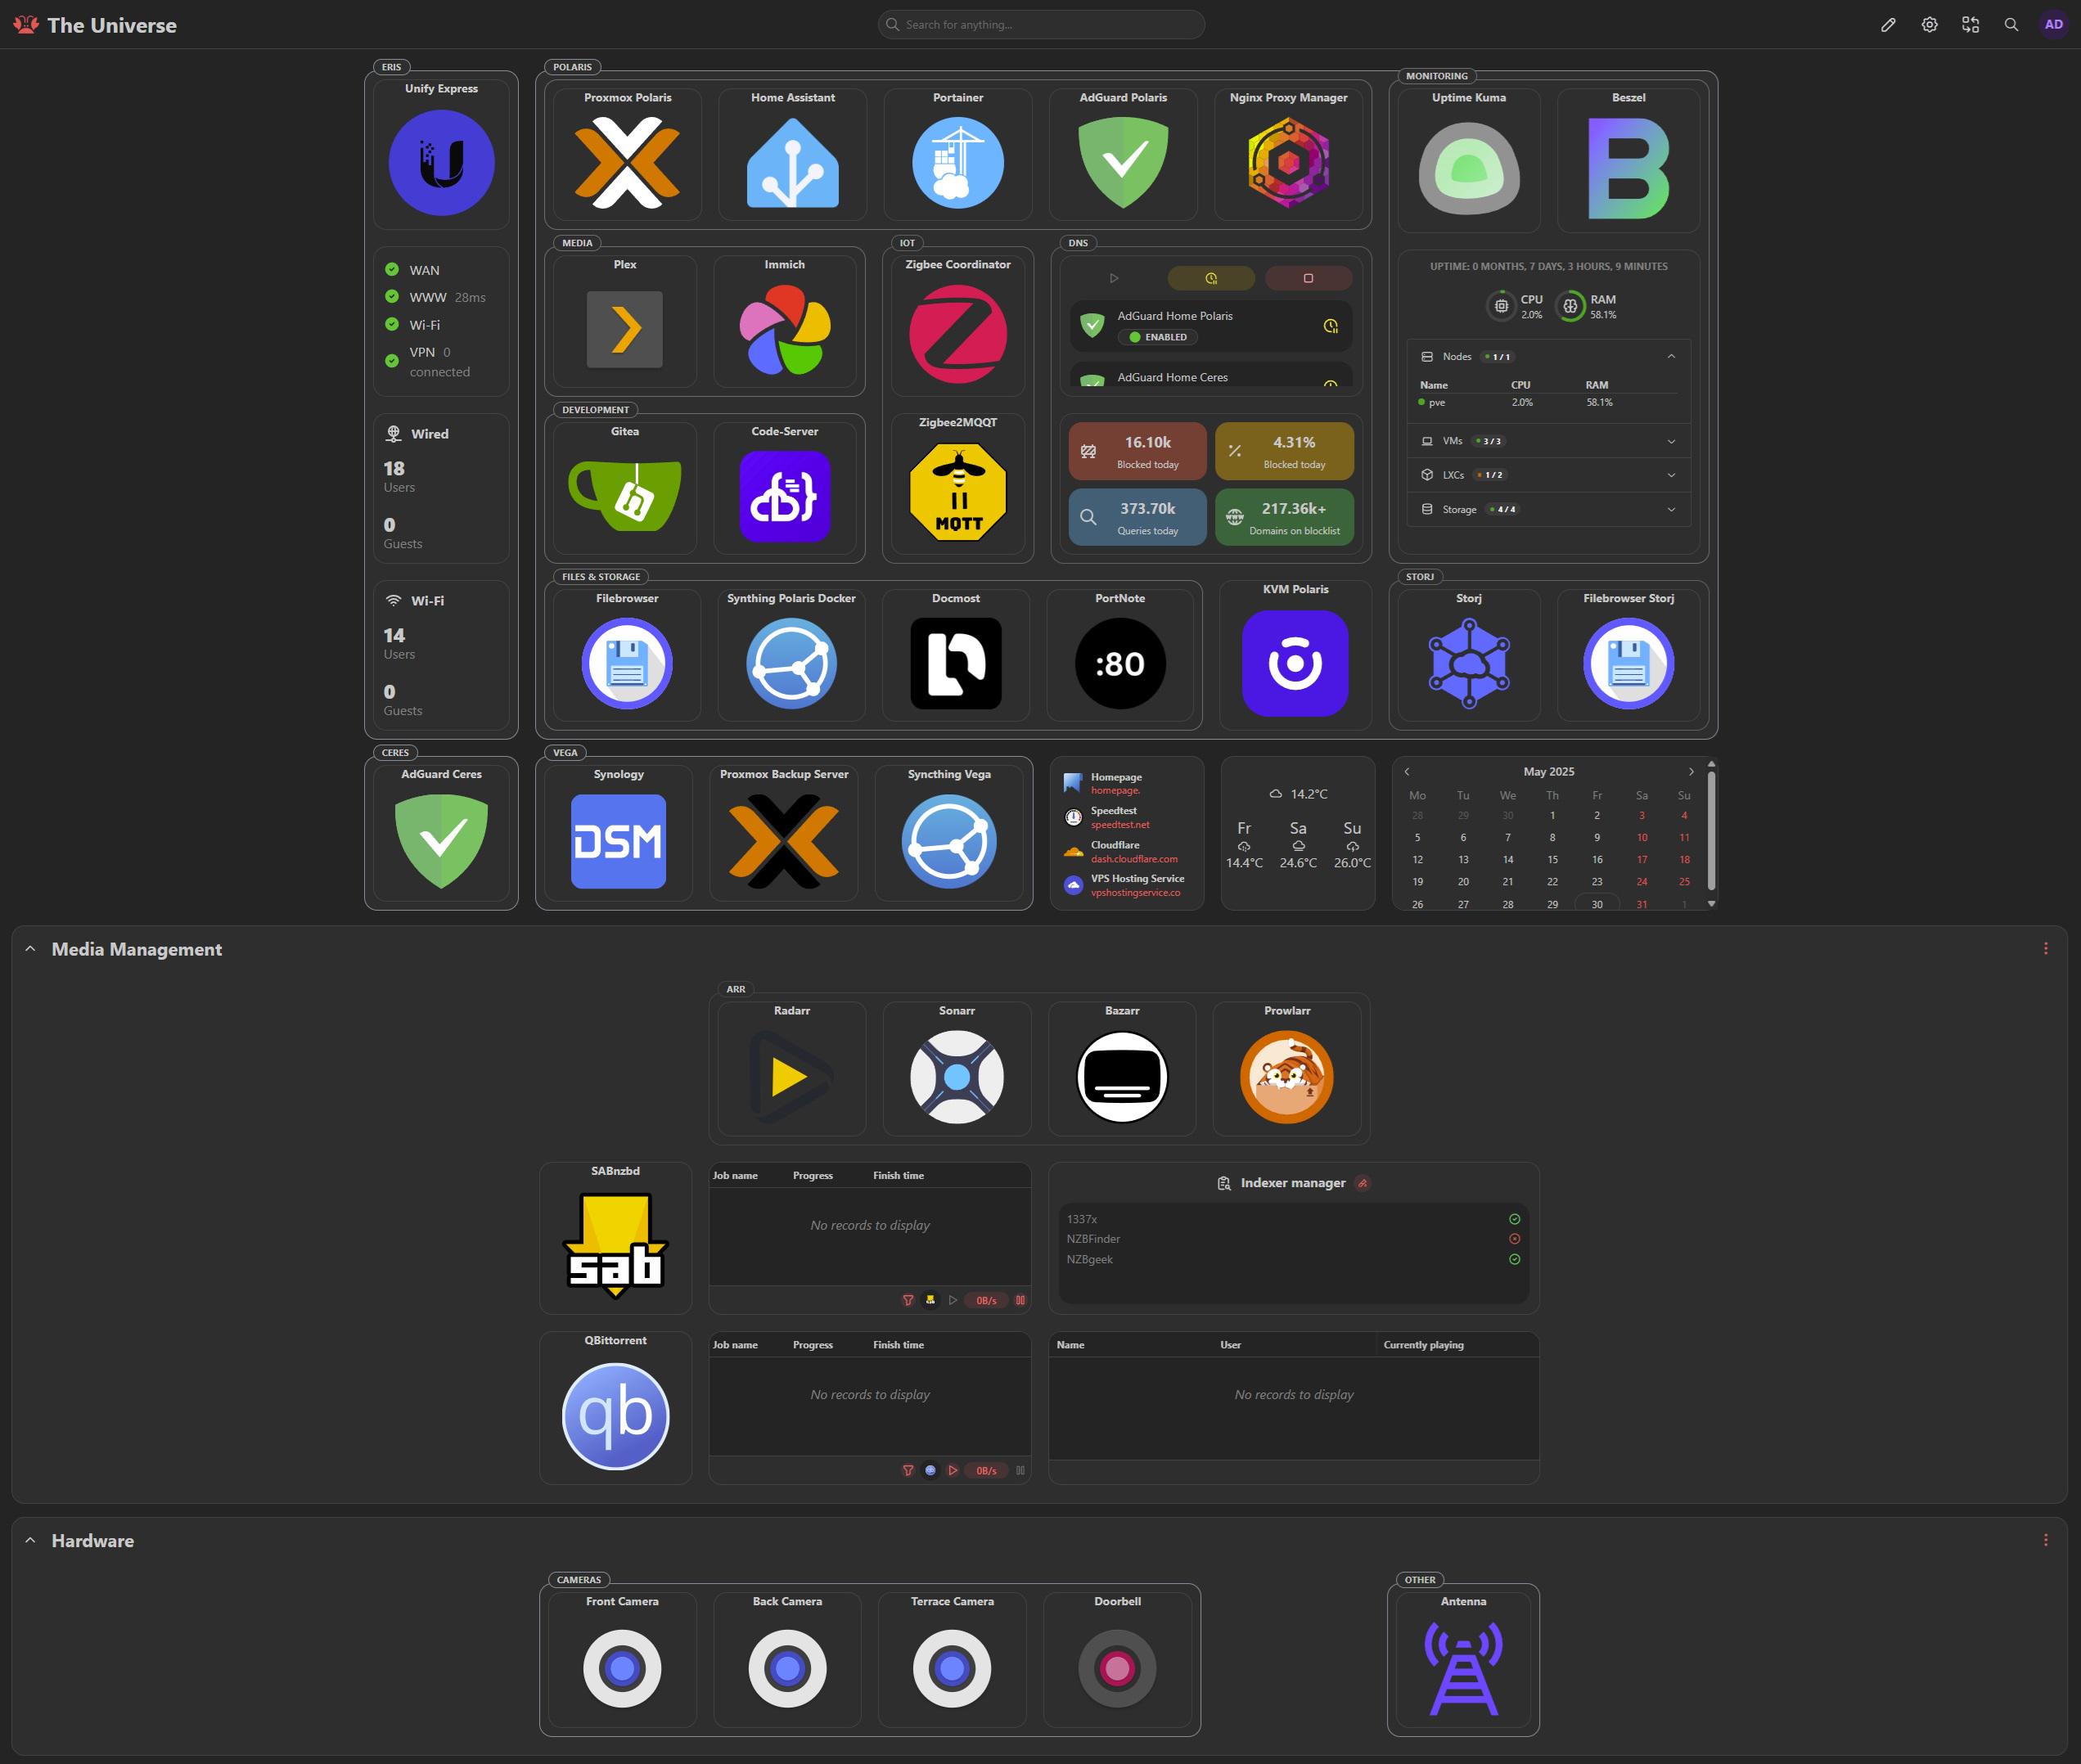Image resolution: width=2081 pixels, height=1764 pixels.
Task: Open Synology DSM
Action: pos(618,833)
